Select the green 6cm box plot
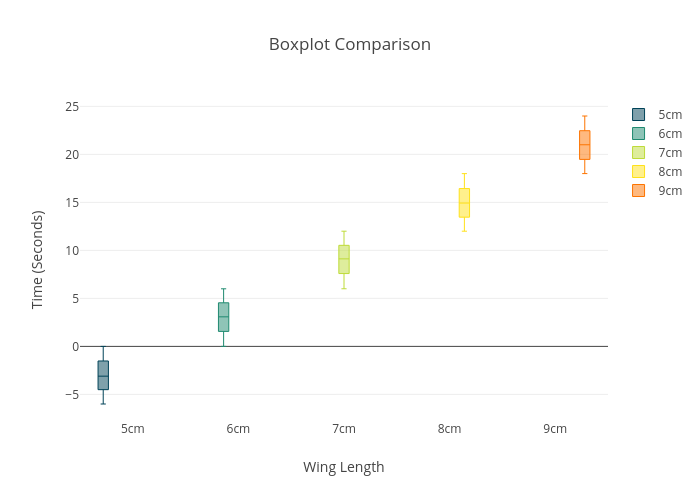700x500 pixels. click(x=223, y=317)
